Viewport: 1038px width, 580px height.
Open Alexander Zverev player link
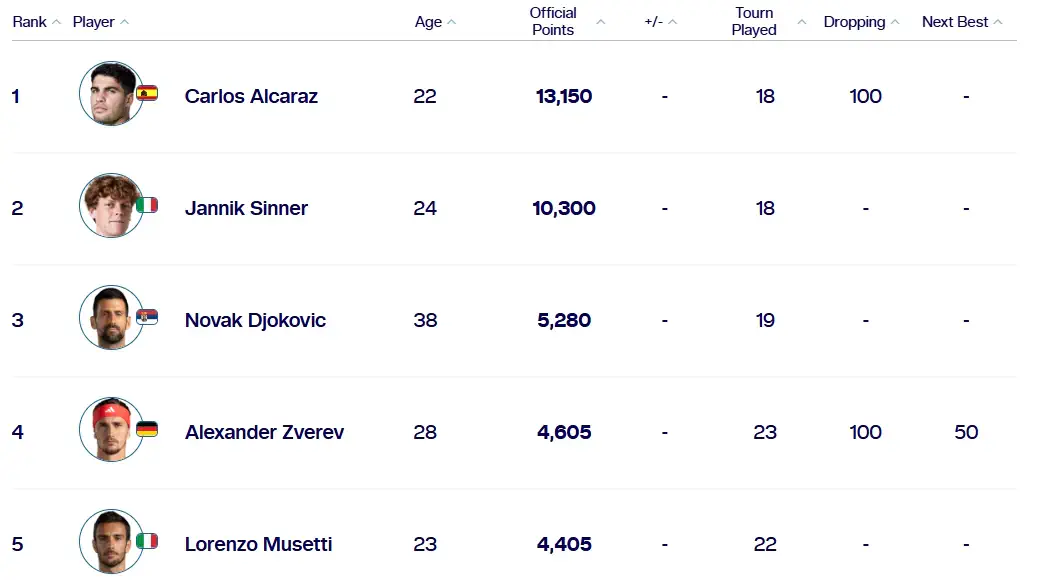pyautogui.click(x=264, y=432)
